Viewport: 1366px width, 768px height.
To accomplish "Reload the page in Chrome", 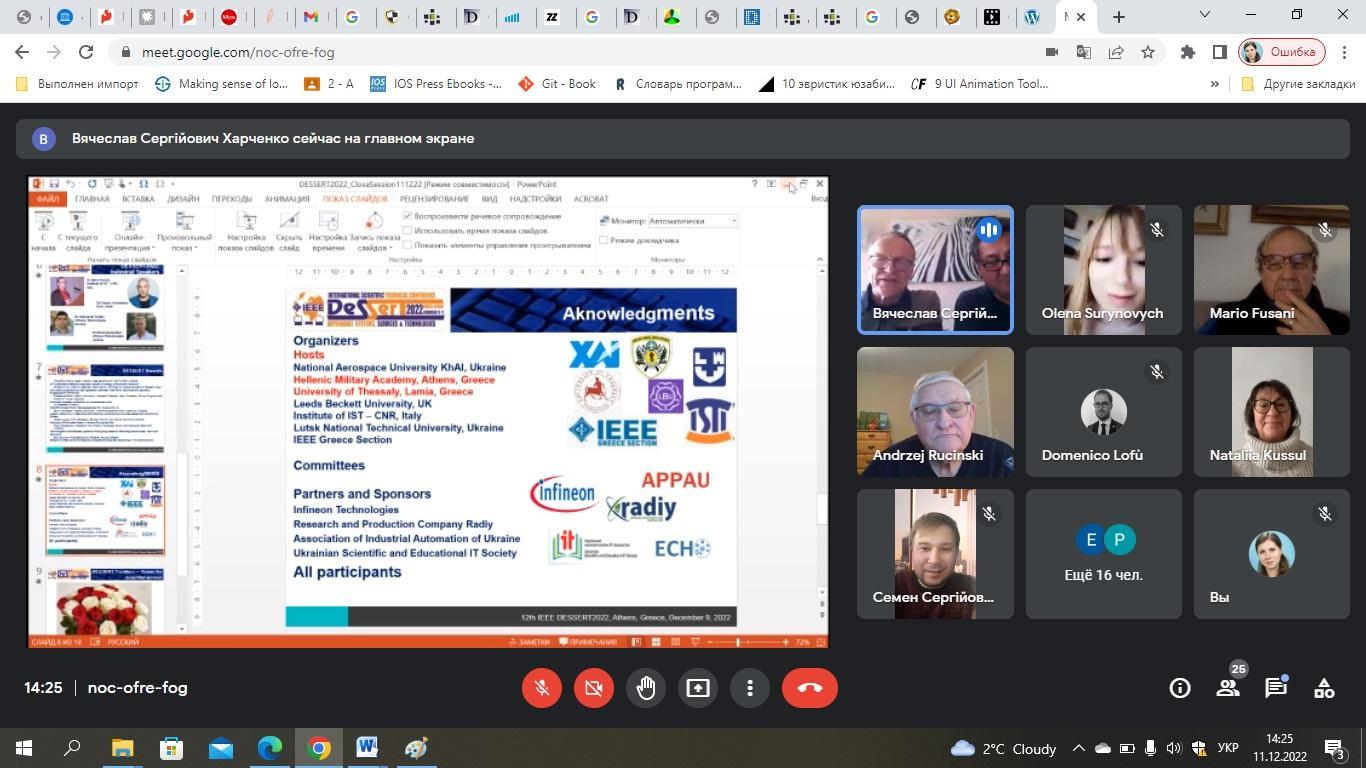I will pos(86,52).
